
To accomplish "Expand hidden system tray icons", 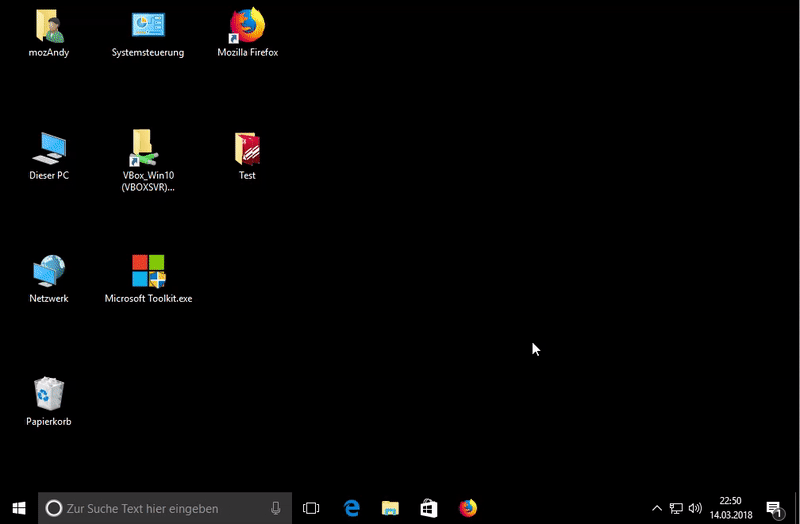I will (657, 508).
